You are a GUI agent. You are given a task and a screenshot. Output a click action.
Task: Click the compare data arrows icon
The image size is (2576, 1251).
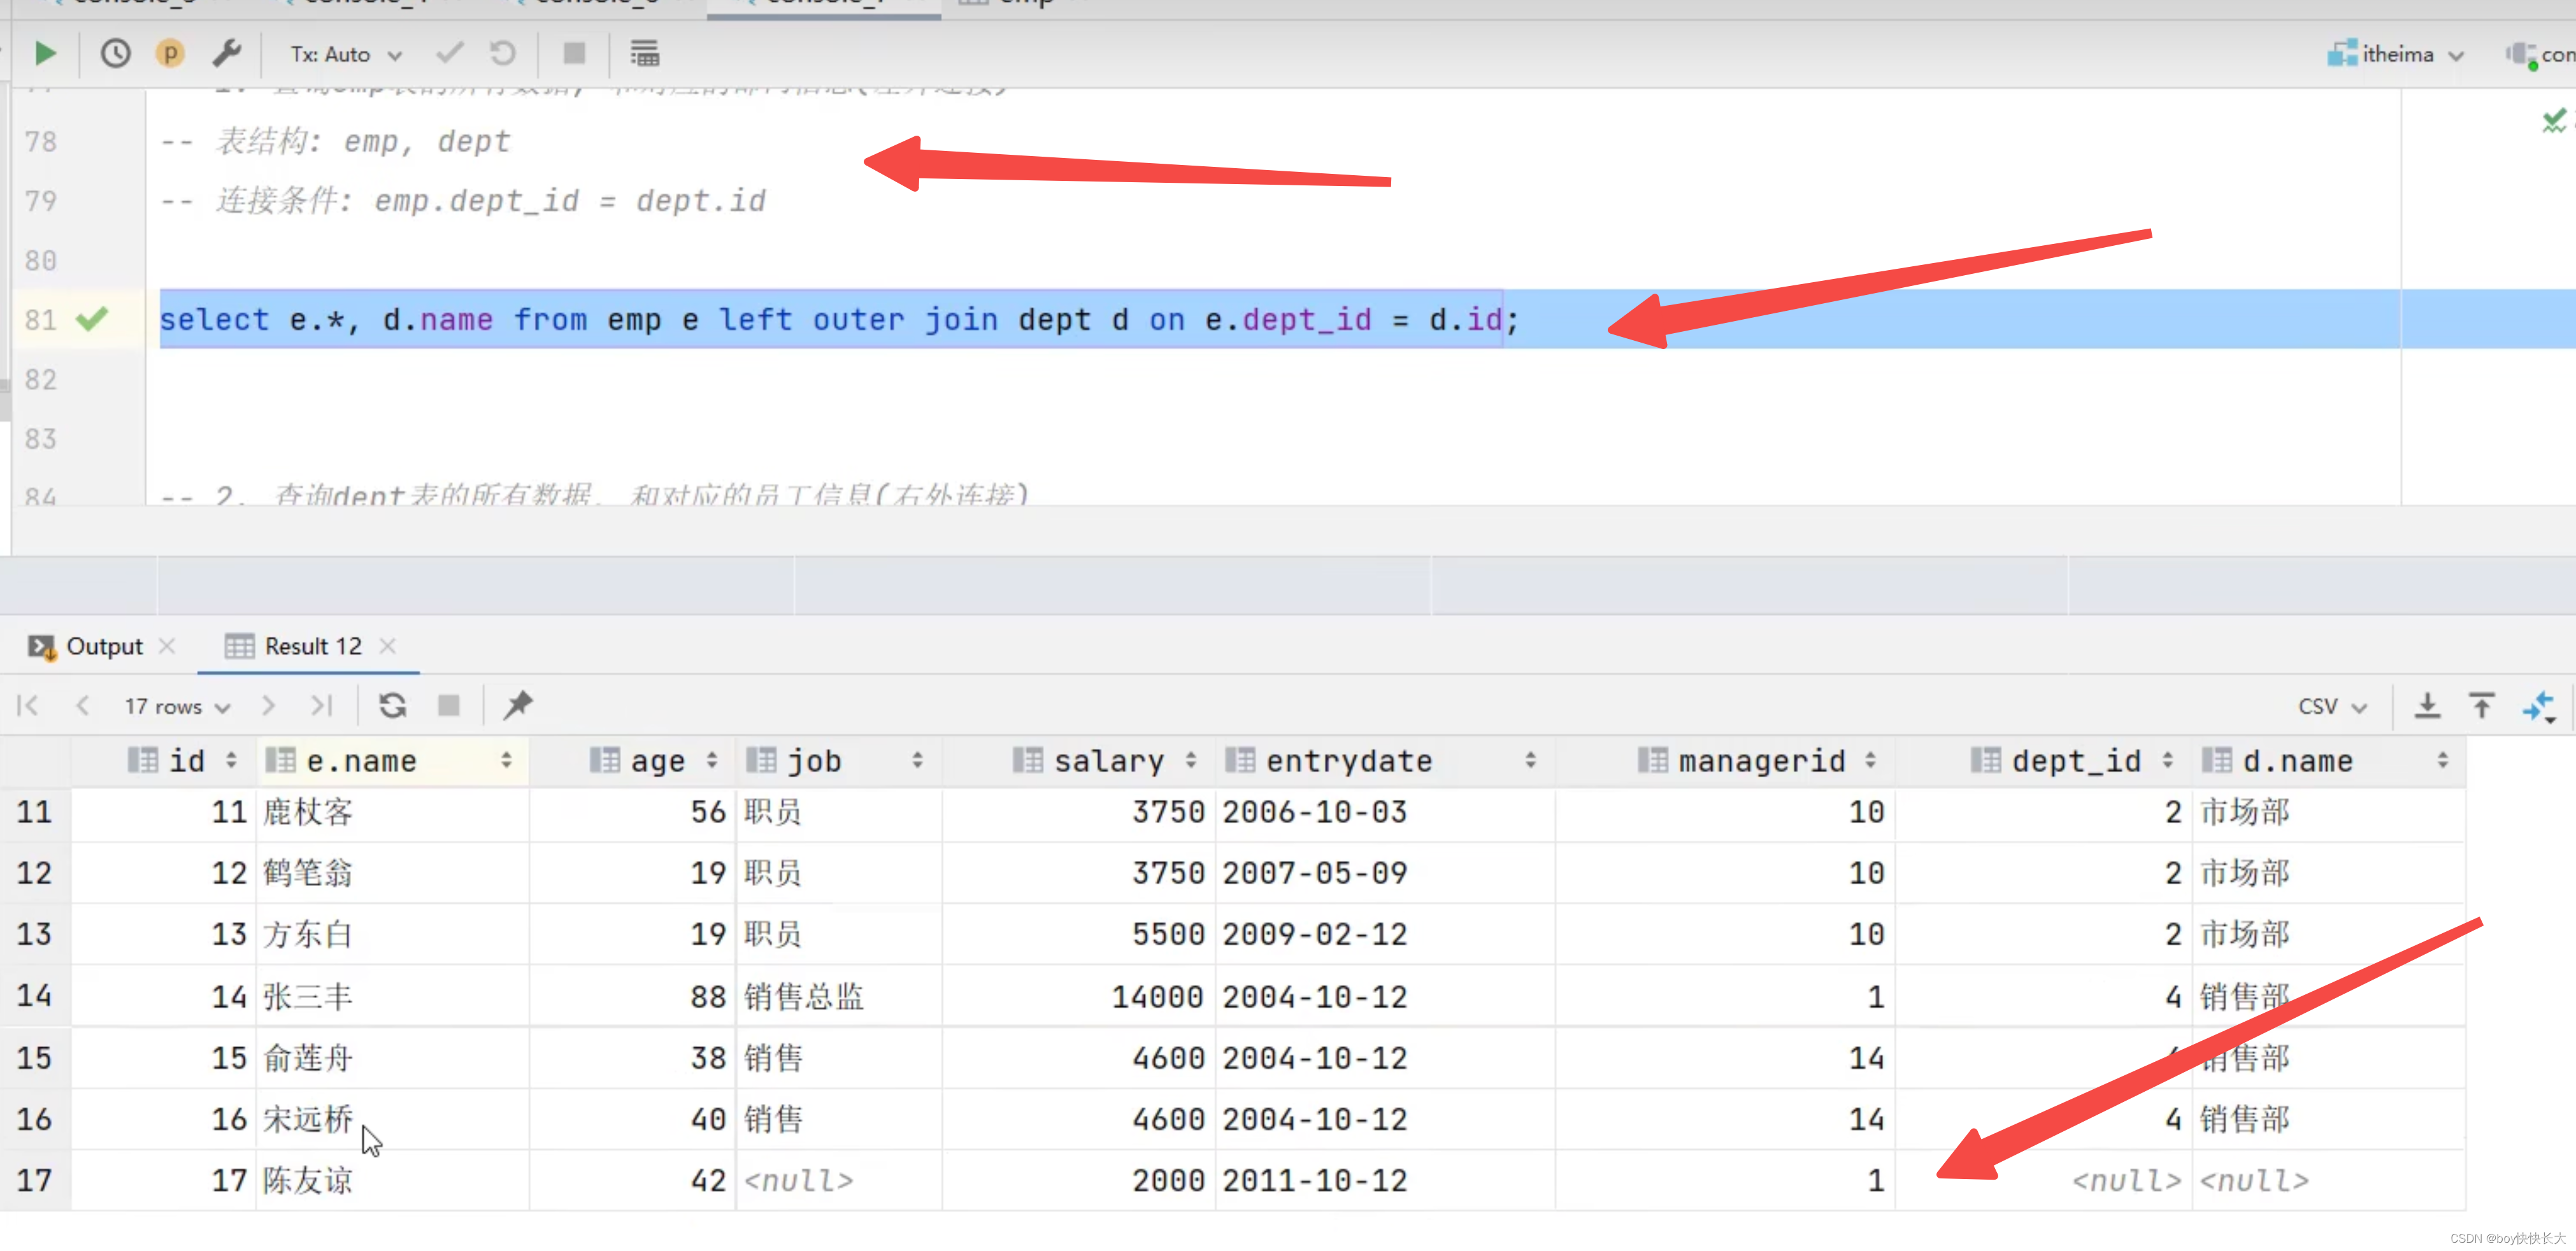[x=2539, y=707]
